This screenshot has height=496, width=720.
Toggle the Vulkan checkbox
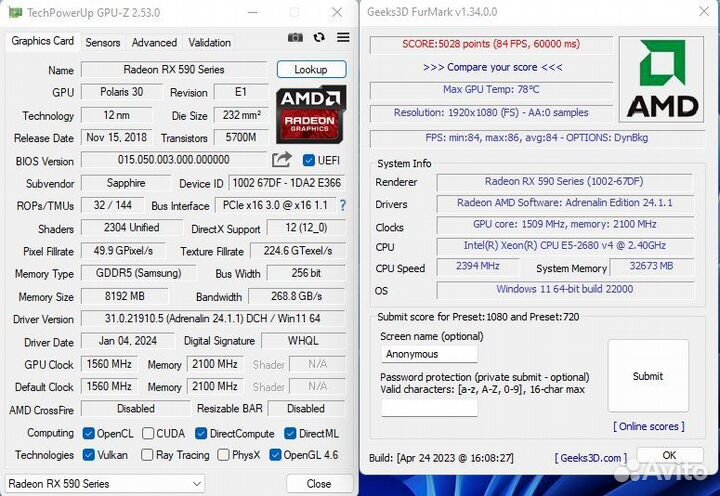90,455
